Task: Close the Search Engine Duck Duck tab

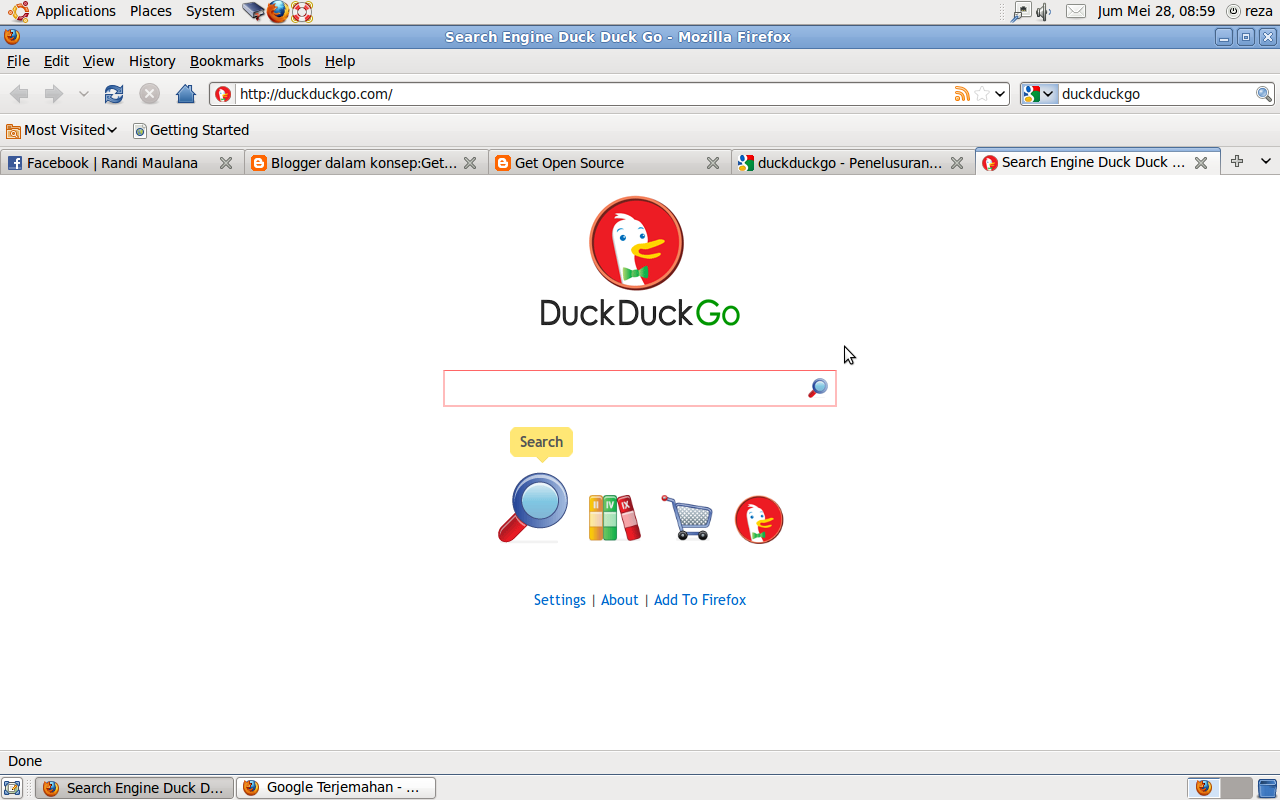Action: [1201, 163]
